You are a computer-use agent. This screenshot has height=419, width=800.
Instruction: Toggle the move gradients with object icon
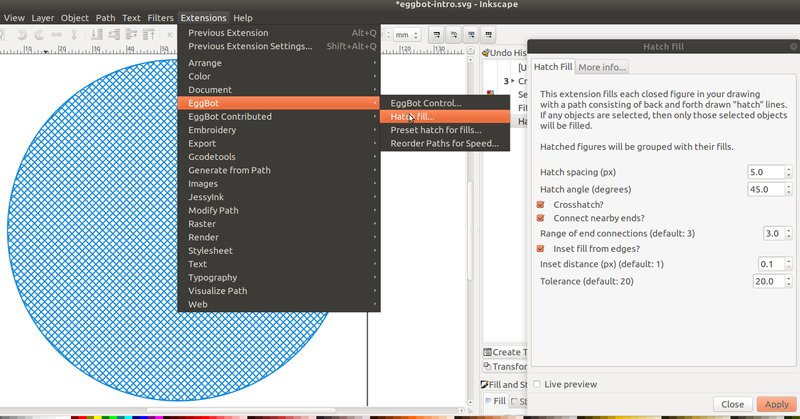pos(471,35)
